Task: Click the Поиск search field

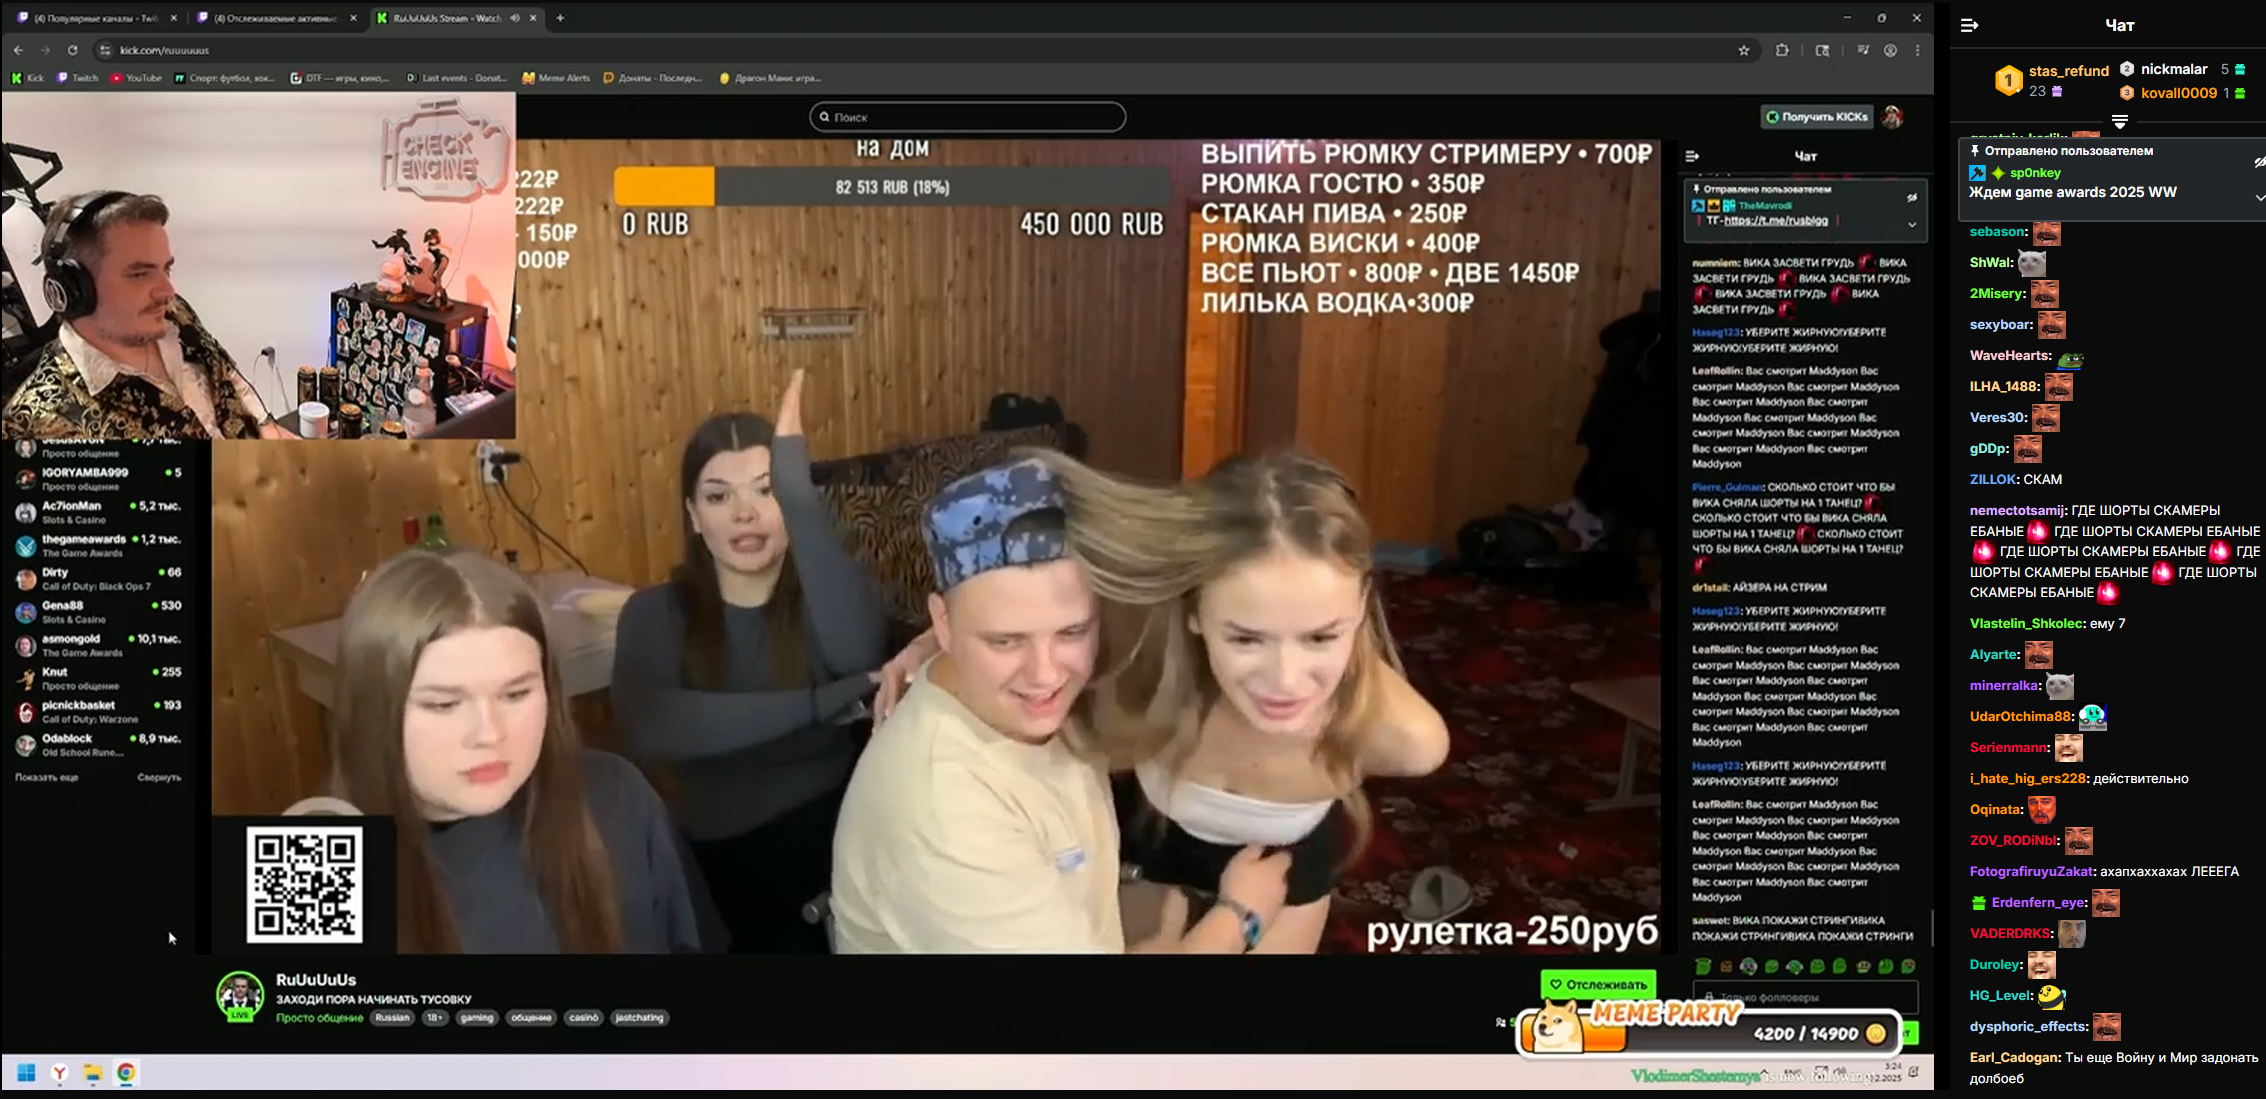Action: point(967,117)
